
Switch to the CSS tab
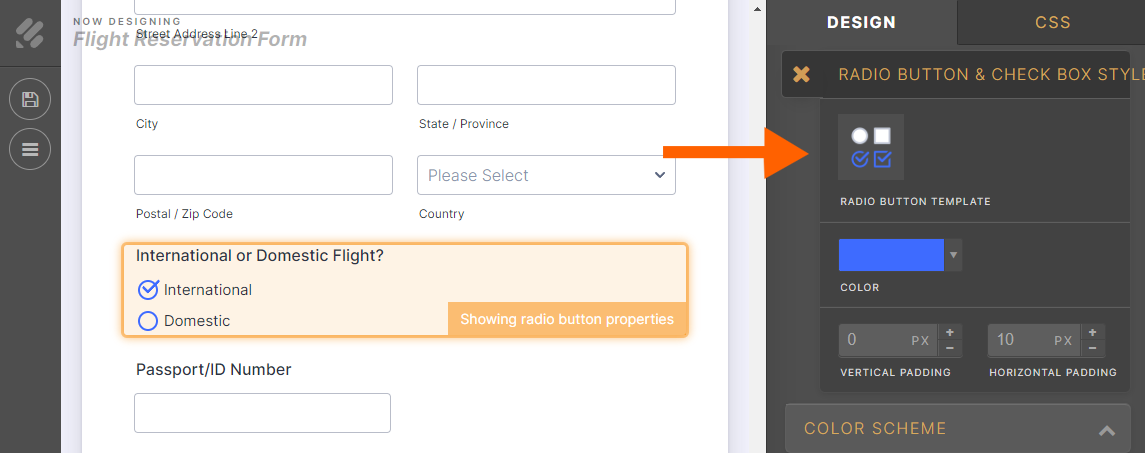tap(1052, 22)
